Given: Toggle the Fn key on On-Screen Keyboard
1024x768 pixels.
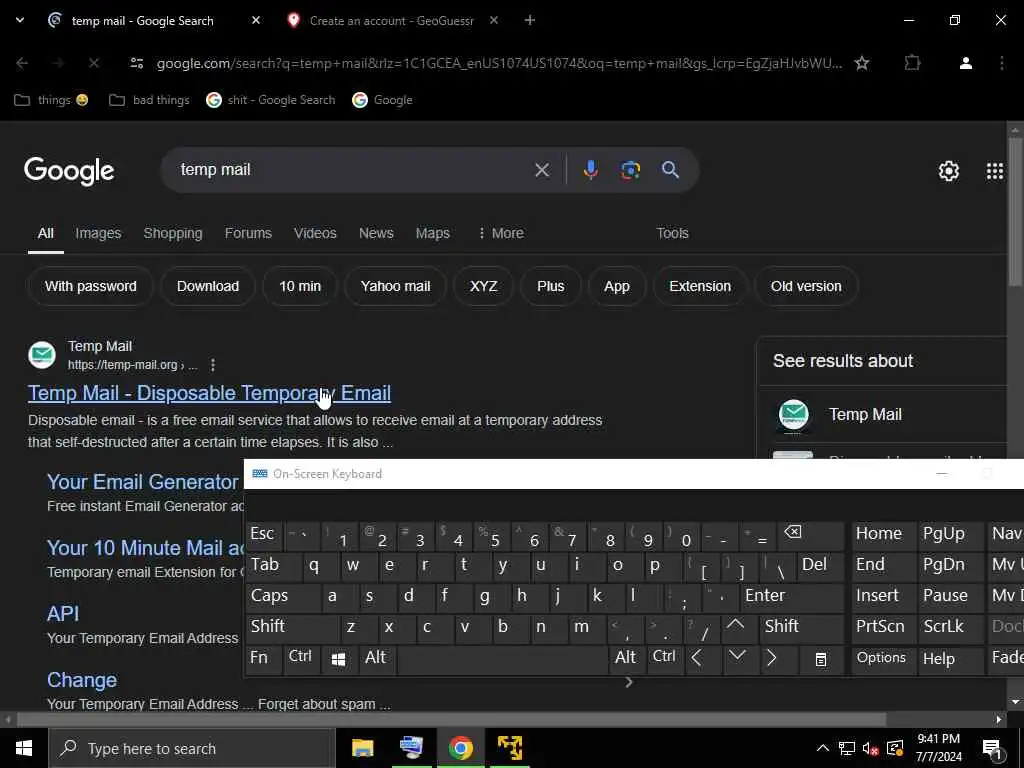Looking at the screenshot, I should pyautogui.click(x=264, y=658).
